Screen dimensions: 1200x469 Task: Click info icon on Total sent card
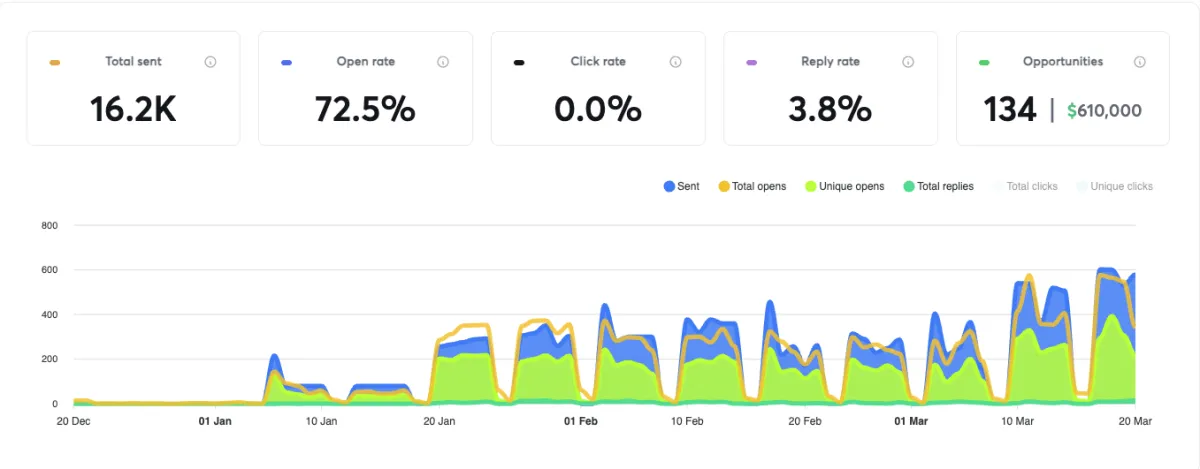point(210,62)
